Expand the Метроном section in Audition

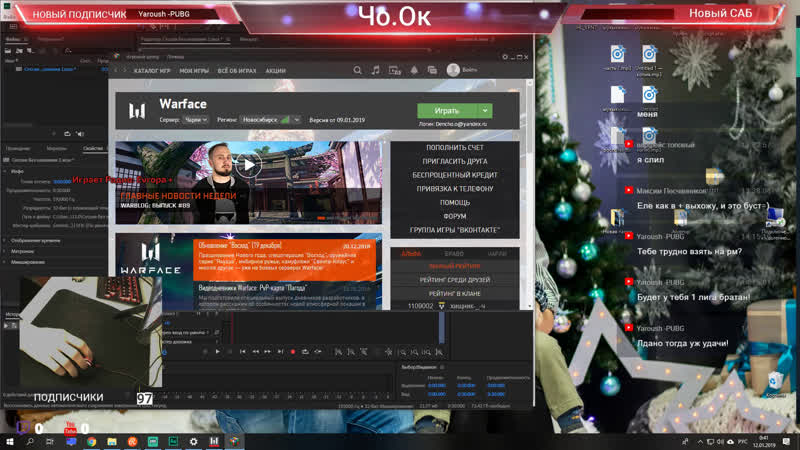coord(20,251)
